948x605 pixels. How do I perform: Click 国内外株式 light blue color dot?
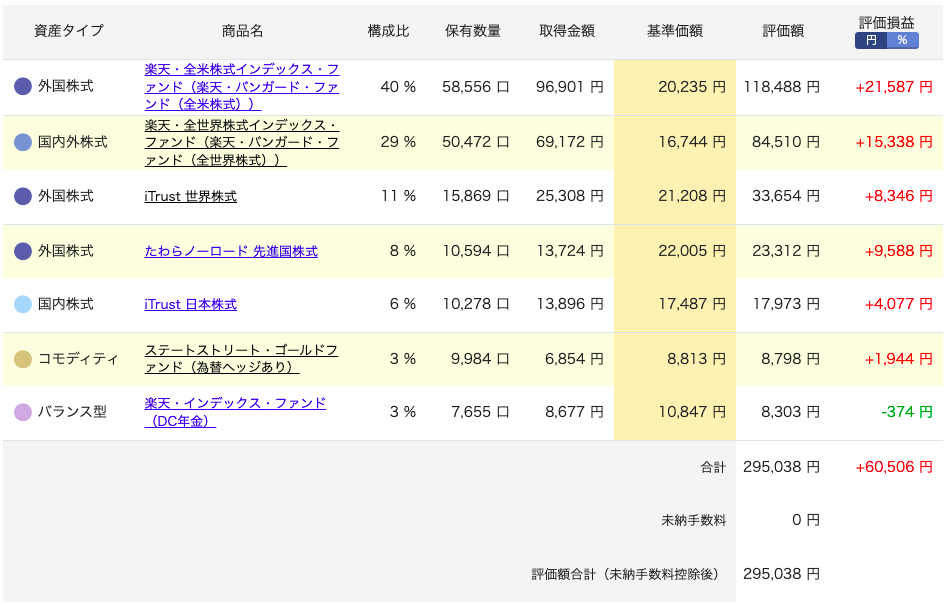click(x=23, y=142)
